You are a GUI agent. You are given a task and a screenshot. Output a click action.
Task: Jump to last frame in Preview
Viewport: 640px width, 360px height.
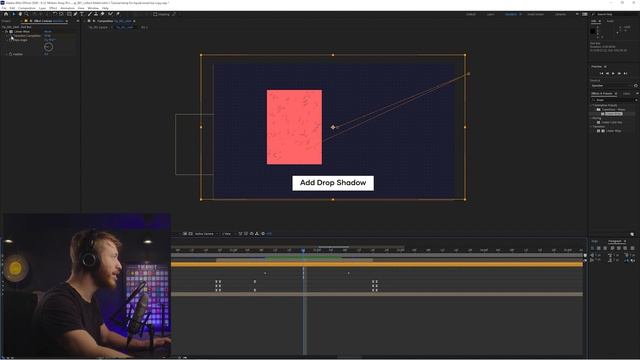coord(625,73)
